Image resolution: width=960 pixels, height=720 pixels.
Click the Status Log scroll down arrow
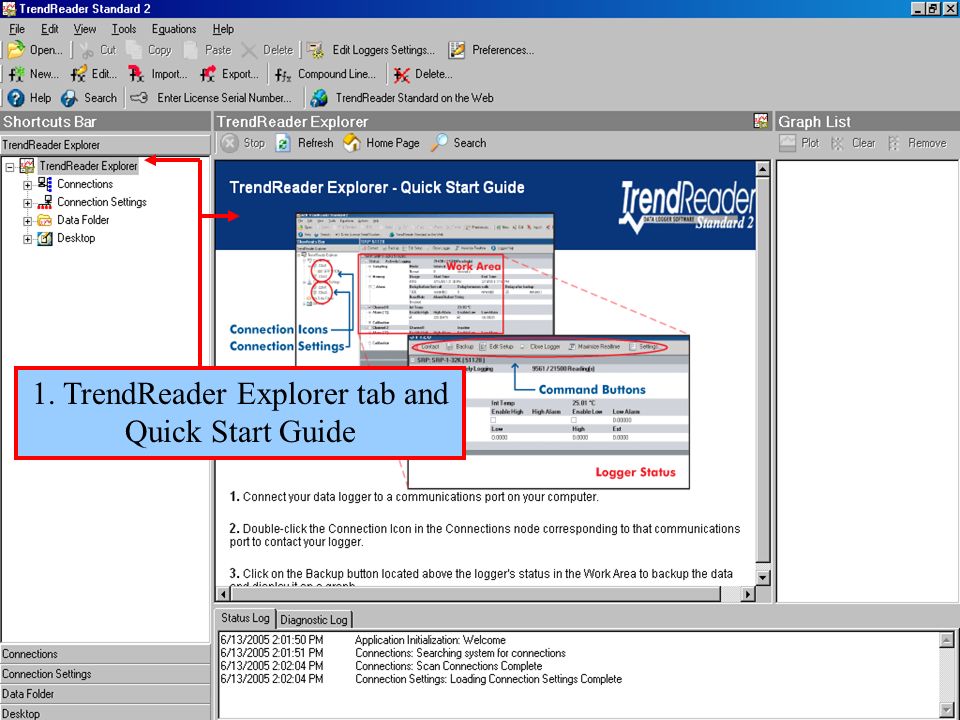[x=947, y=711]
